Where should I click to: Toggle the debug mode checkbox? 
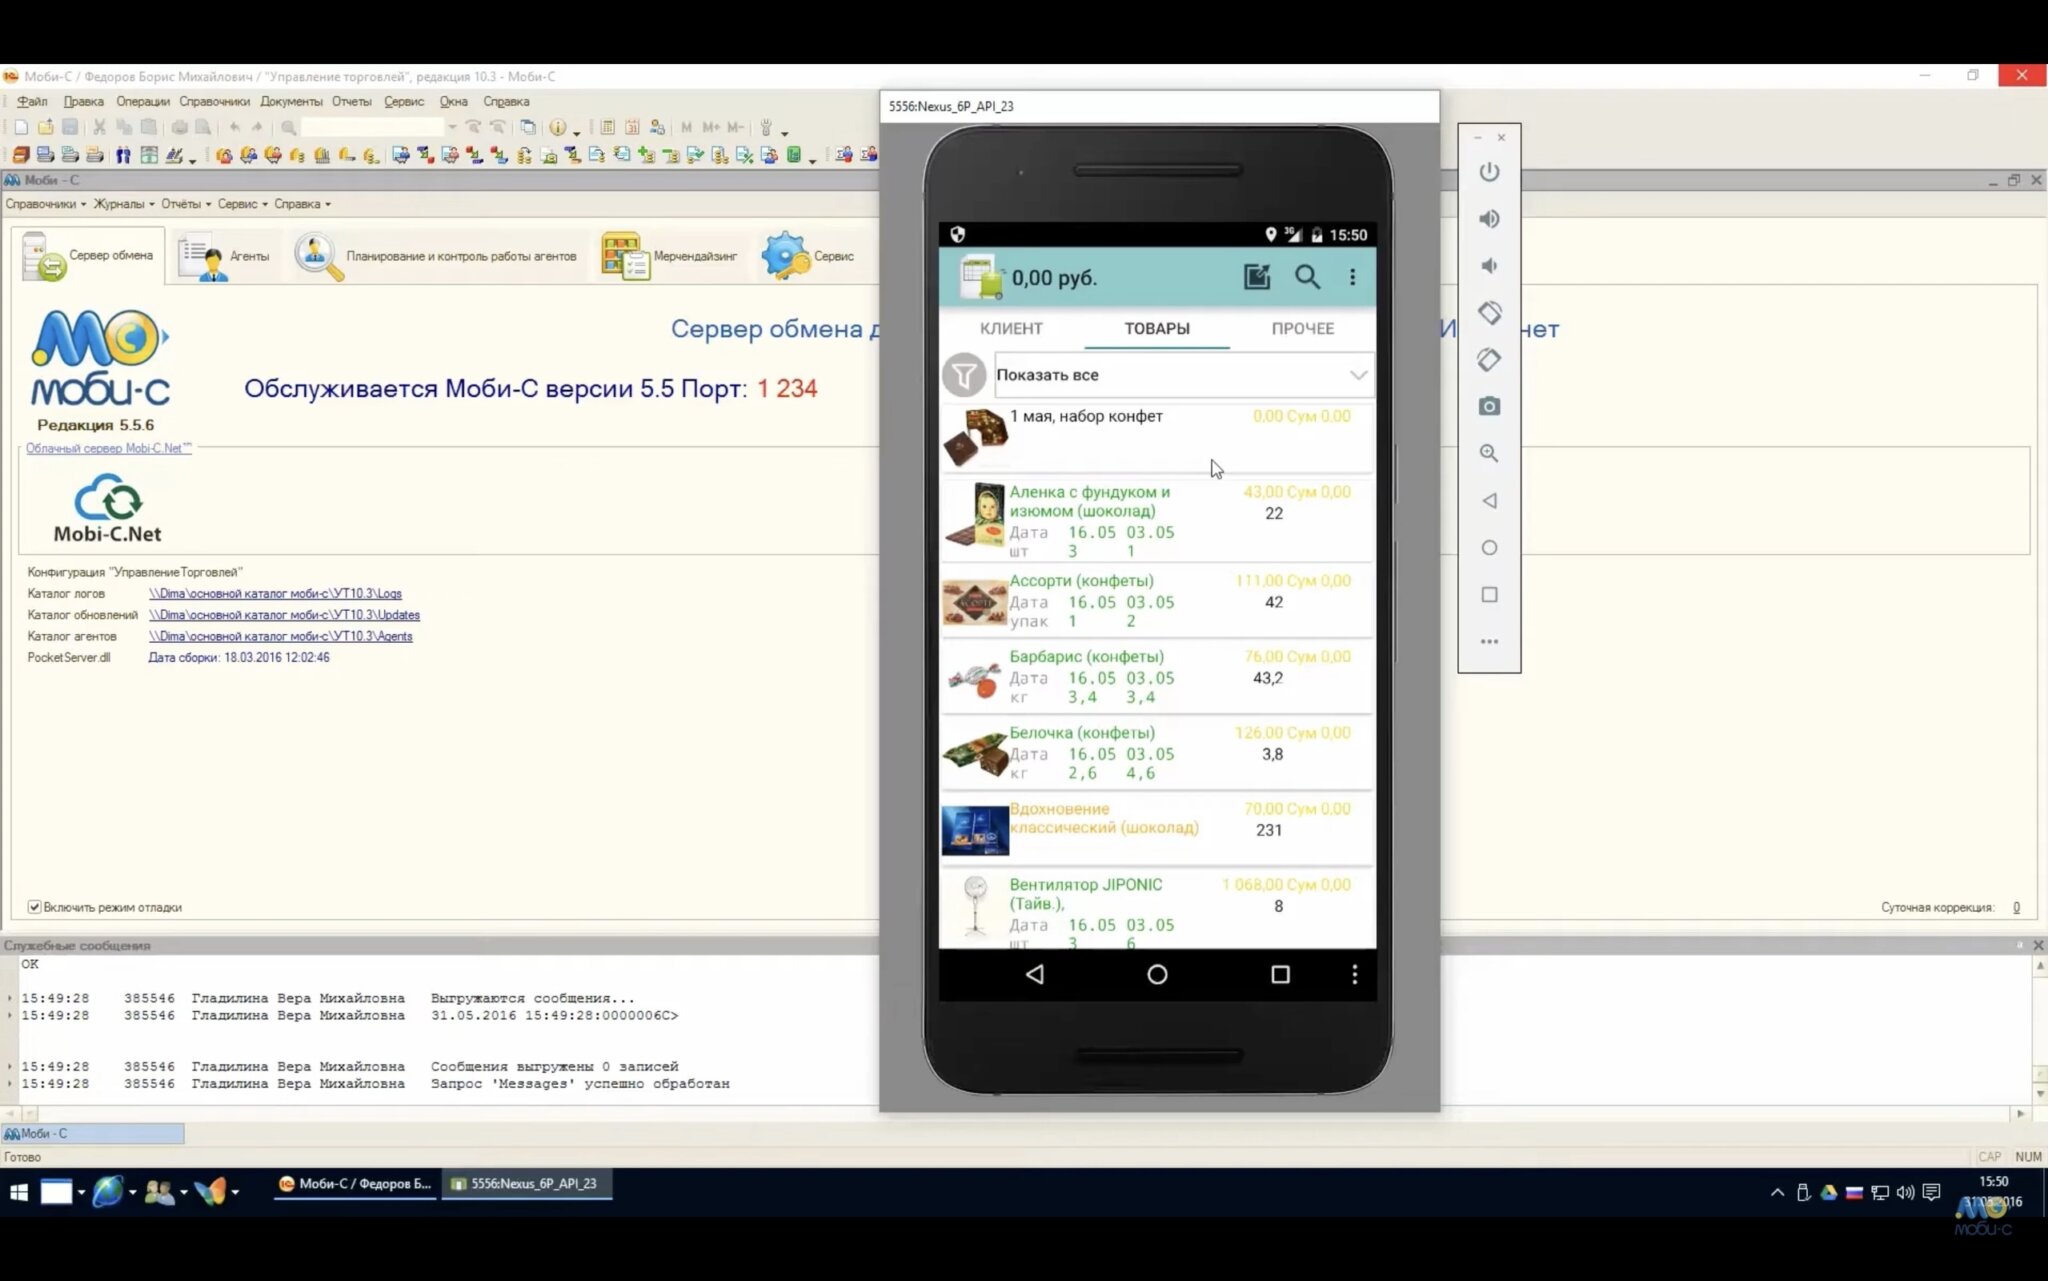(x=35, y=907)
